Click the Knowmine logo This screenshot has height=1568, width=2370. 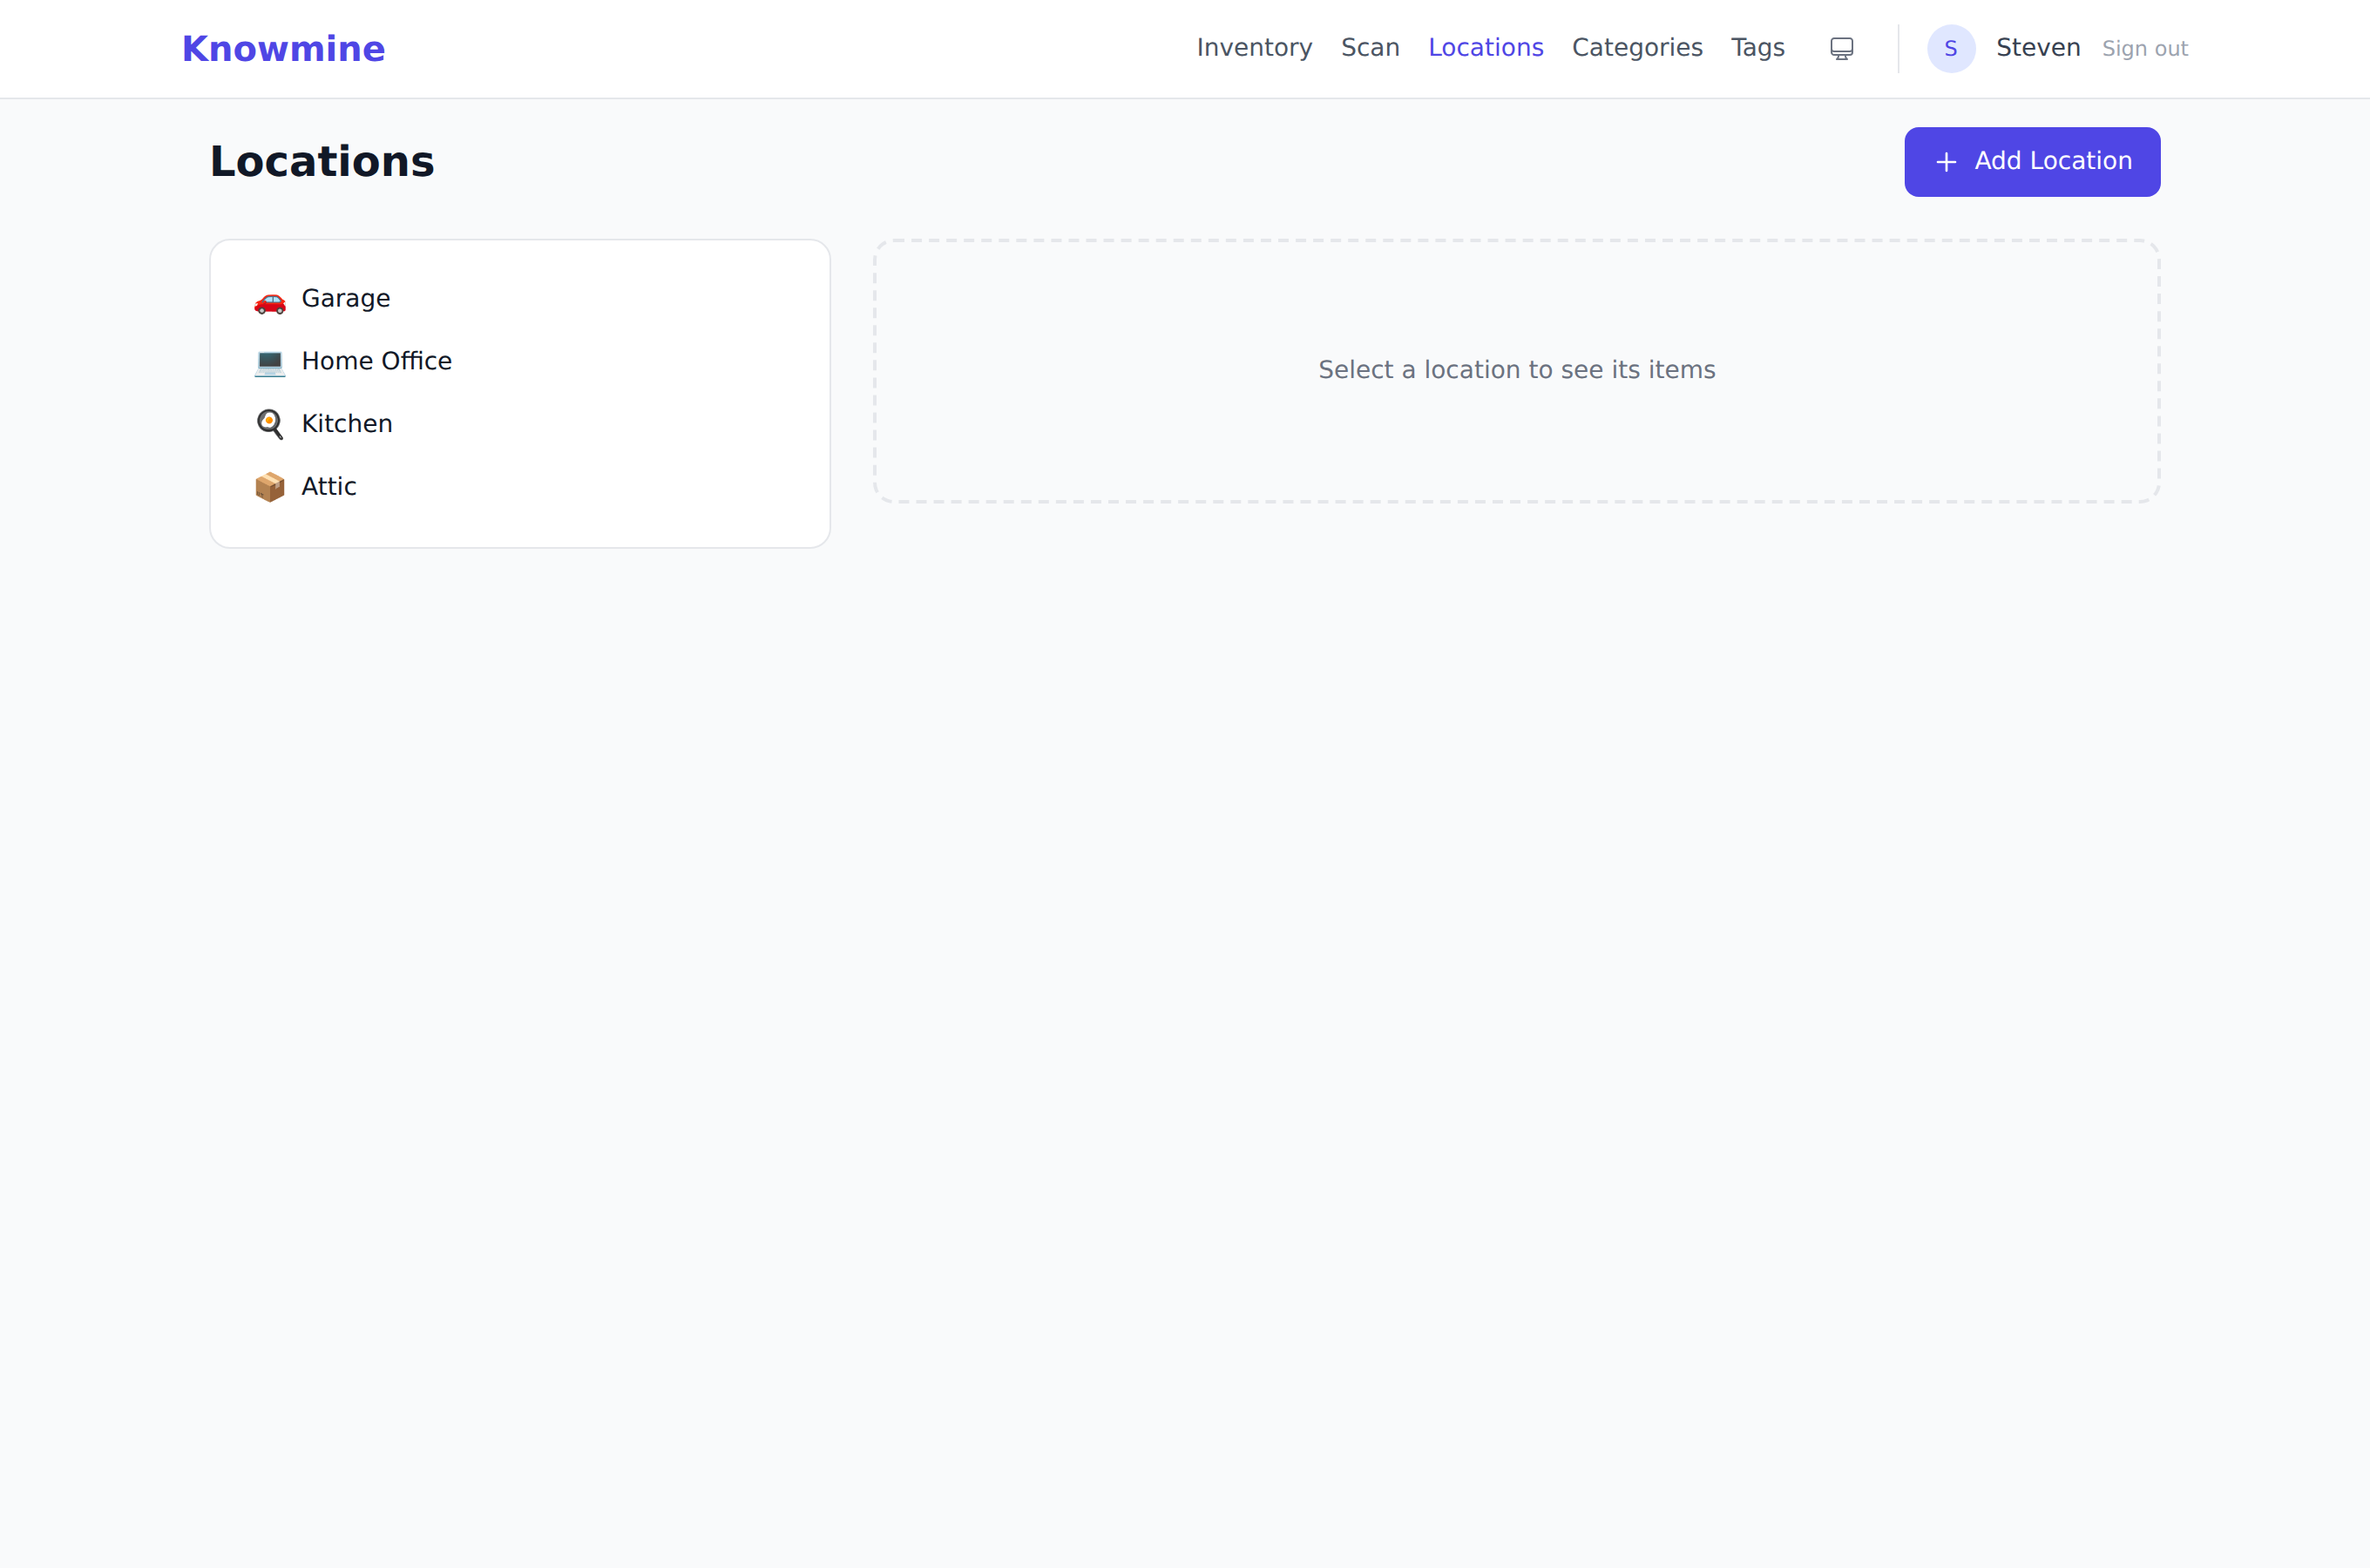click(283, 49)
